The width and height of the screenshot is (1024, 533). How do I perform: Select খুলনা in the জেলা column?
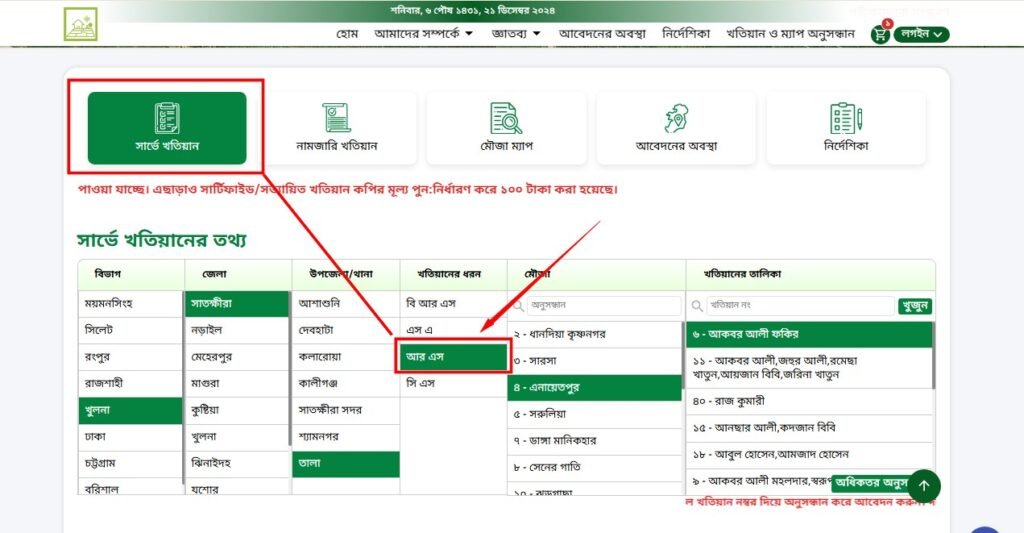pos(237,437)
